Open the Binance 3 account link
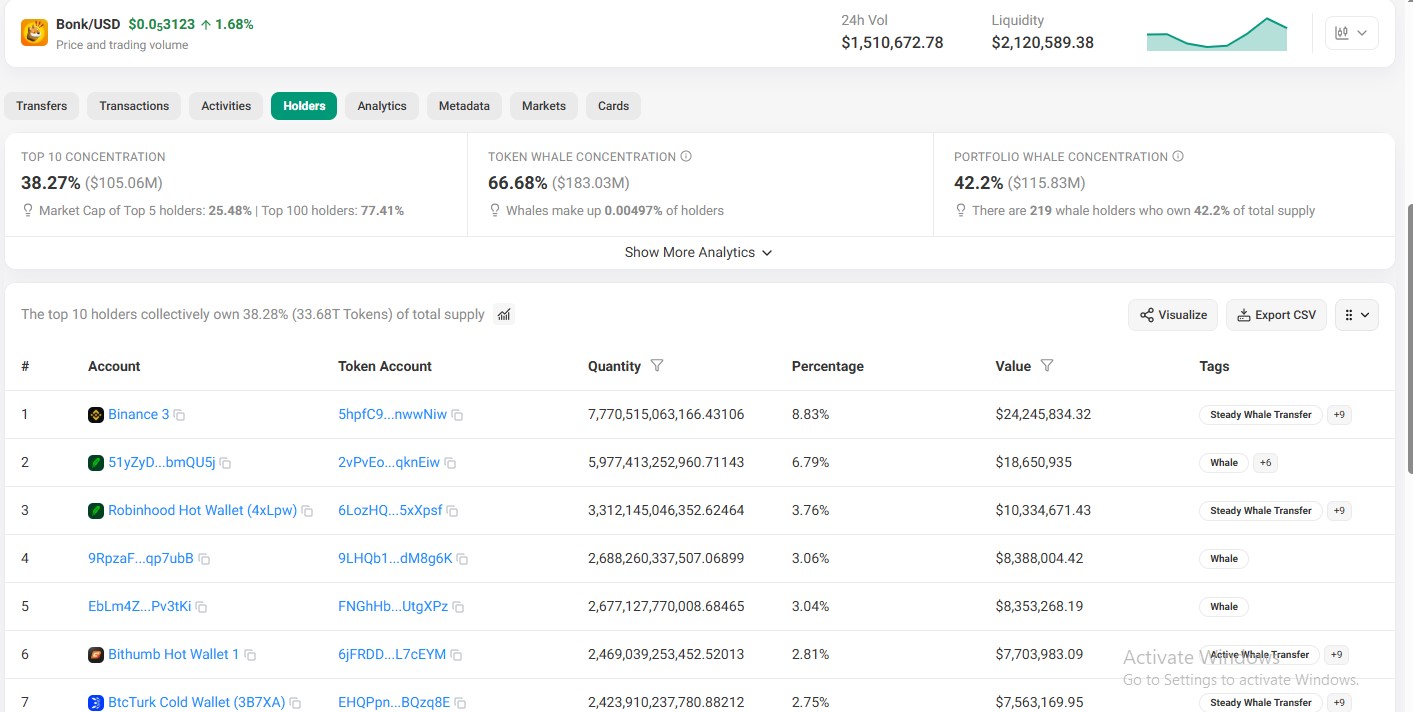This screenshot has width=1413, height=712. click(x=139, y=414)
